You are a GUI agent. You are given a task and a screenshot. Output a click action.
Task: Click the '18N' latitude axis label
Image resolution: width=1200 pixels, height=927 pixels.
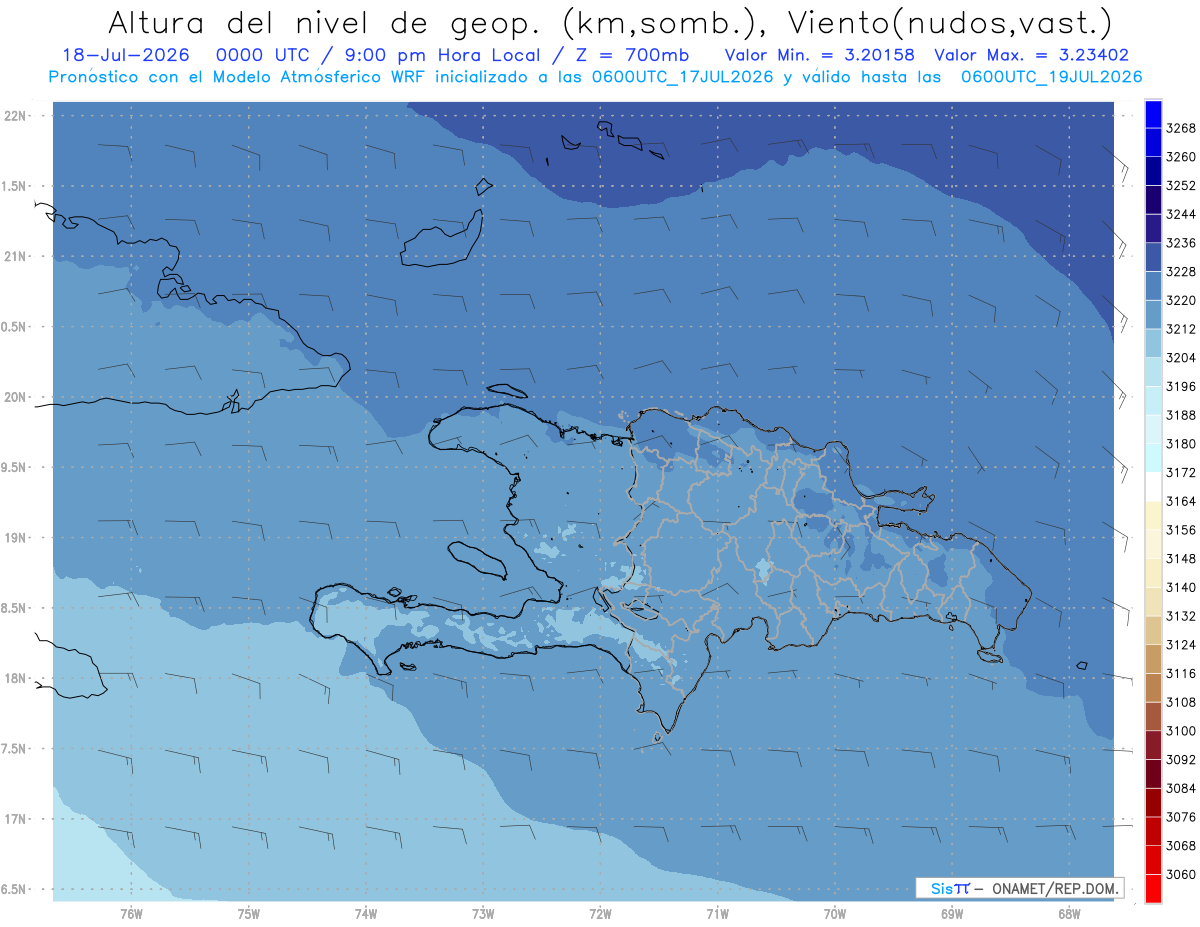click(x=17, y=678)
